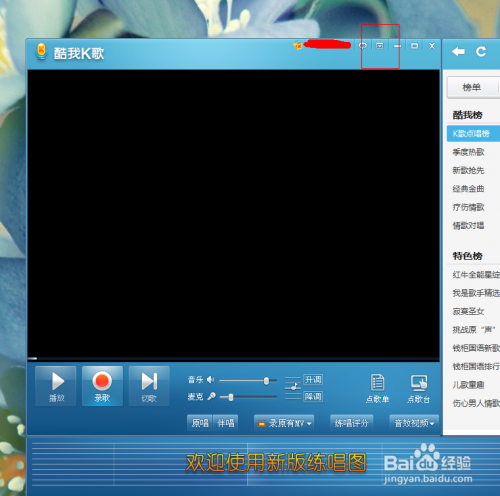Open the 挑战原"声" chart
This screenshot has width=500, height=496.
(474, 330)
